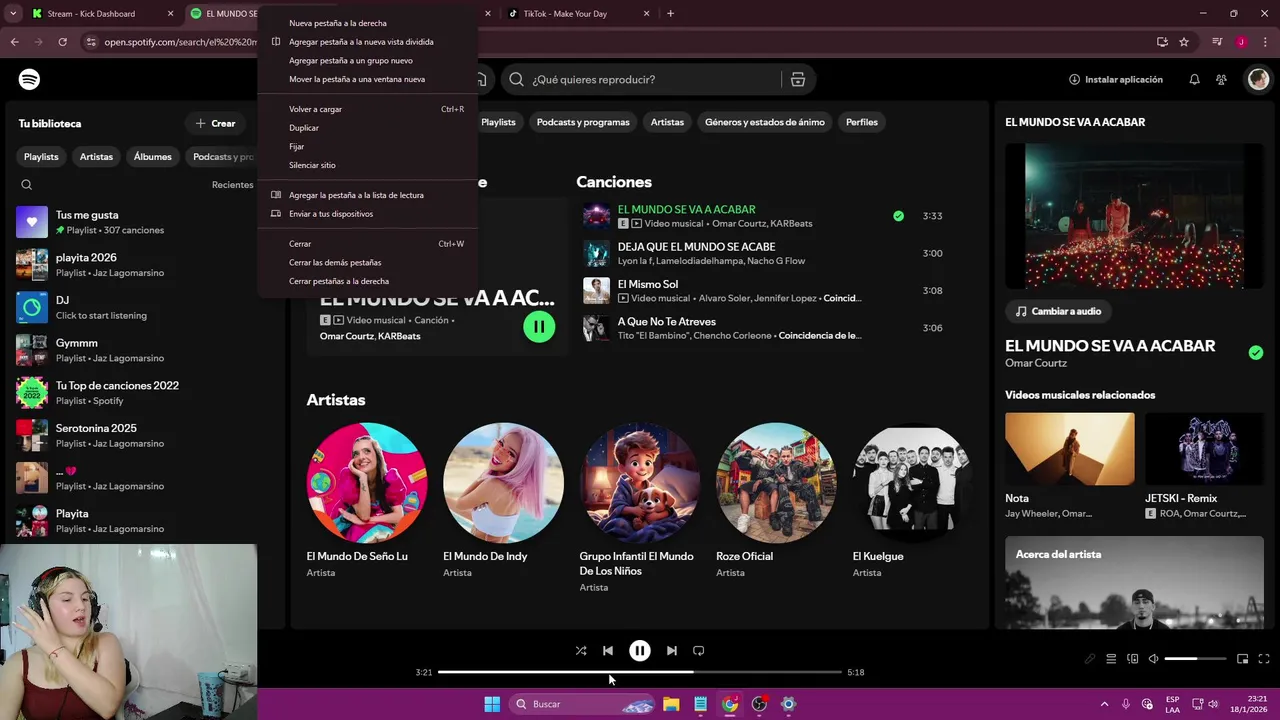
Task: Filter the search results by Perfiles
Action: [x=862, y=122]
